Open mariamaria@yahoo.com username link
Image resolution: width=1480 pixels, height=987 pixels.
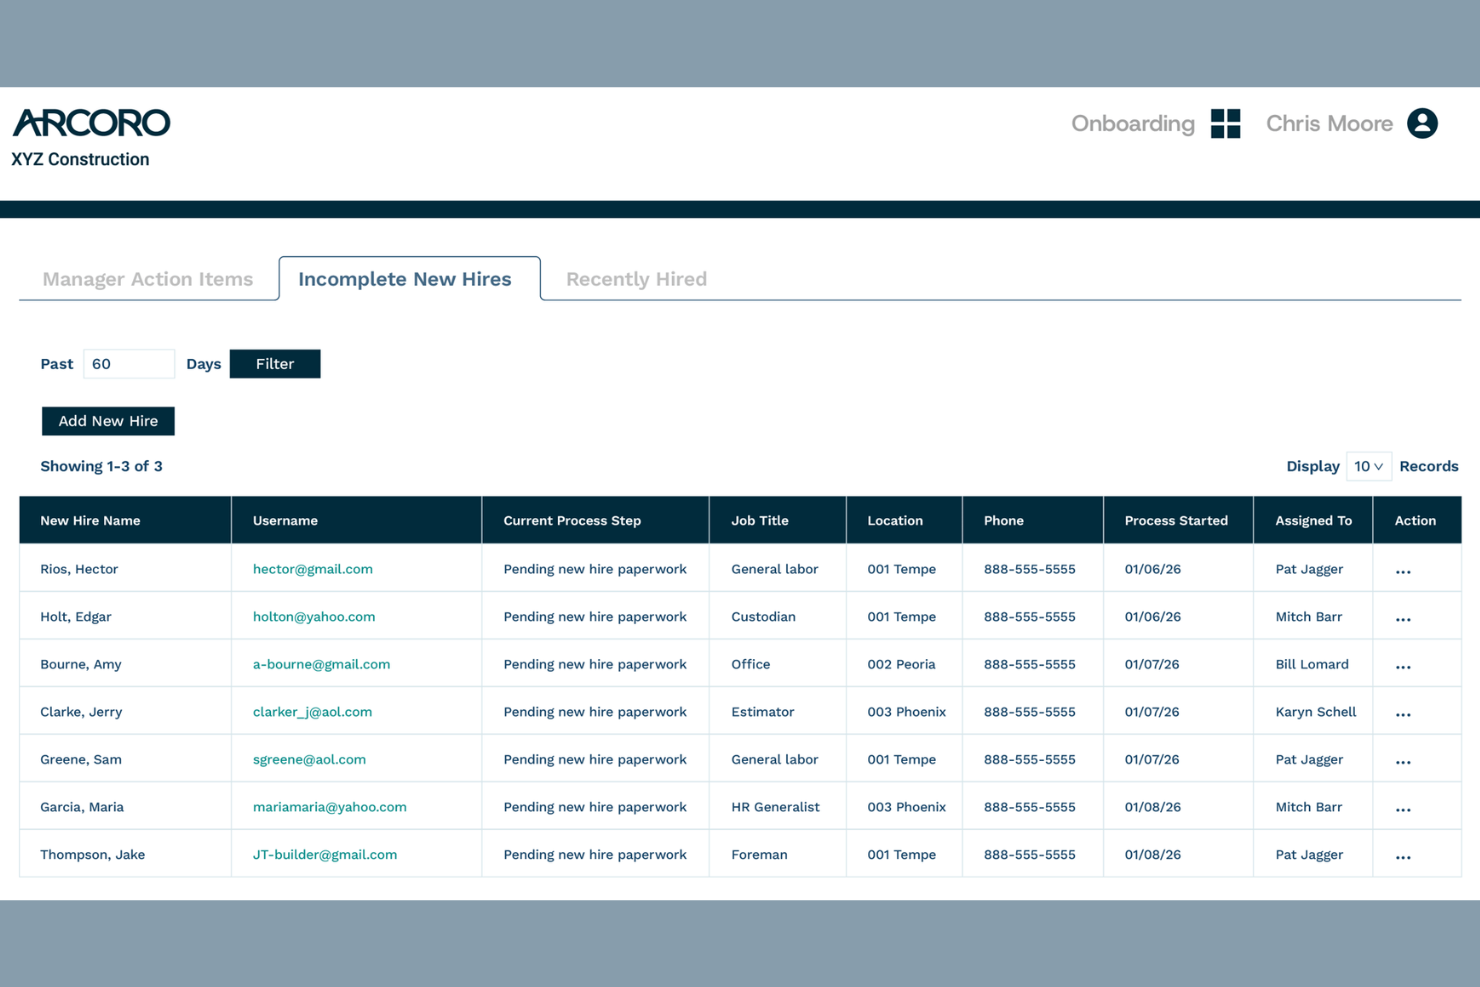pyautogui.click(x=330, y=807)
